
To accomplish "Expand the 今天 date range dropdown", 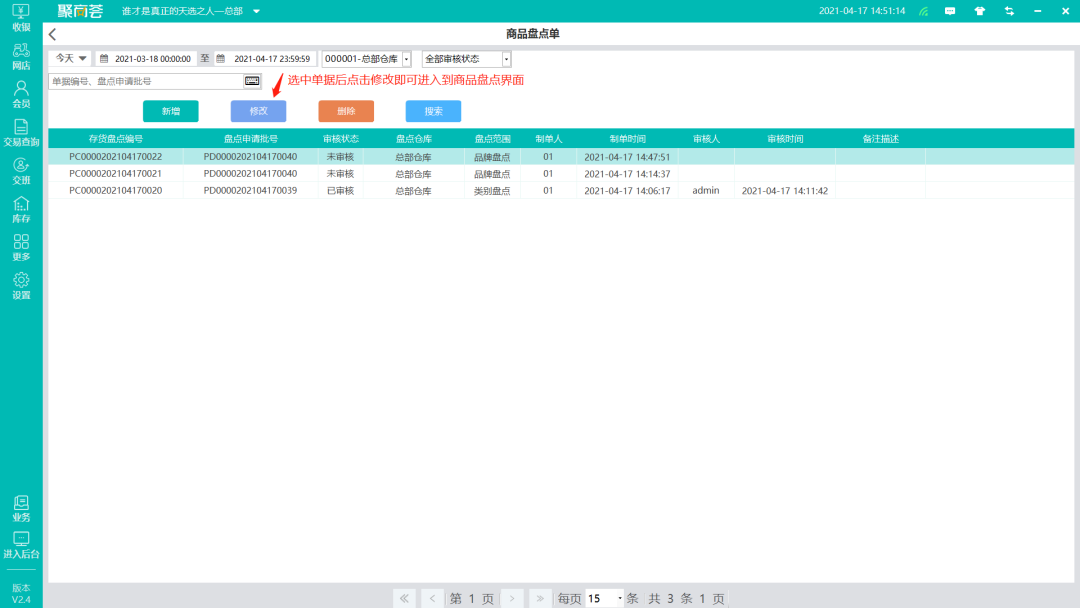I will tap(70, 59).
